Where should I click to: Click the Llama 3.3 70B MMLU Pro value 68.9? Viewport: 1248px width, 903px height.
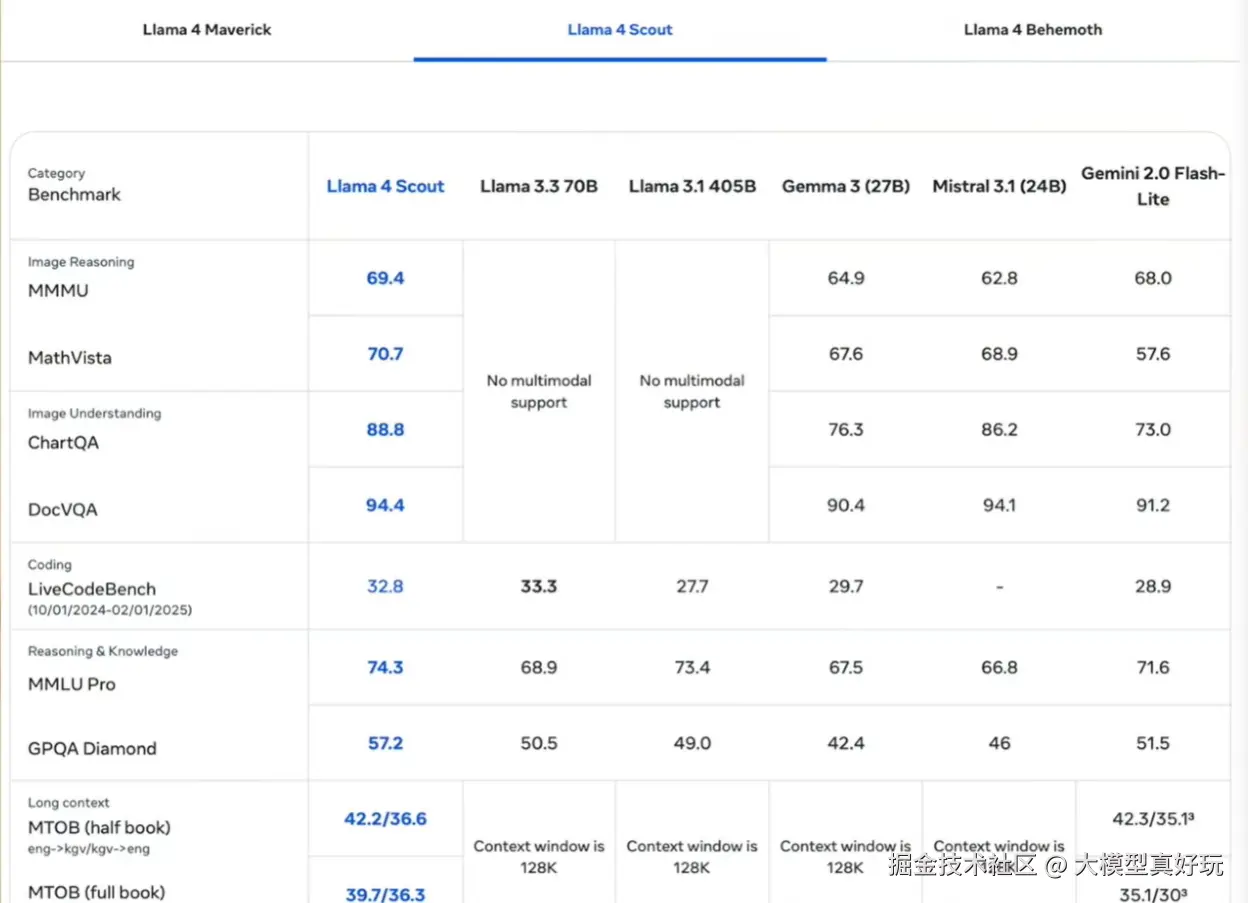[x=539, y=668]
